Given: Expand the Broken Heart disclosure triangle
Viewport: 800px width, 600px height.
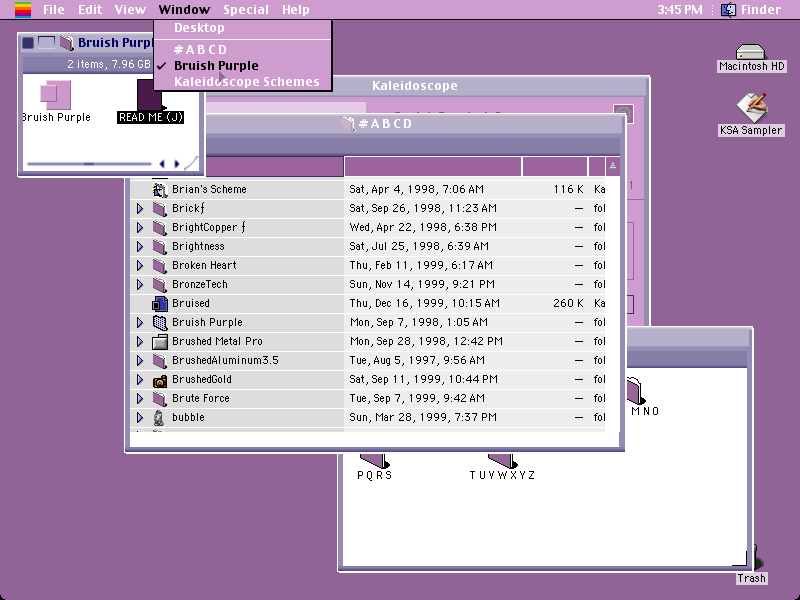Looking at the screenshot, I should click(x=140, y=265).
